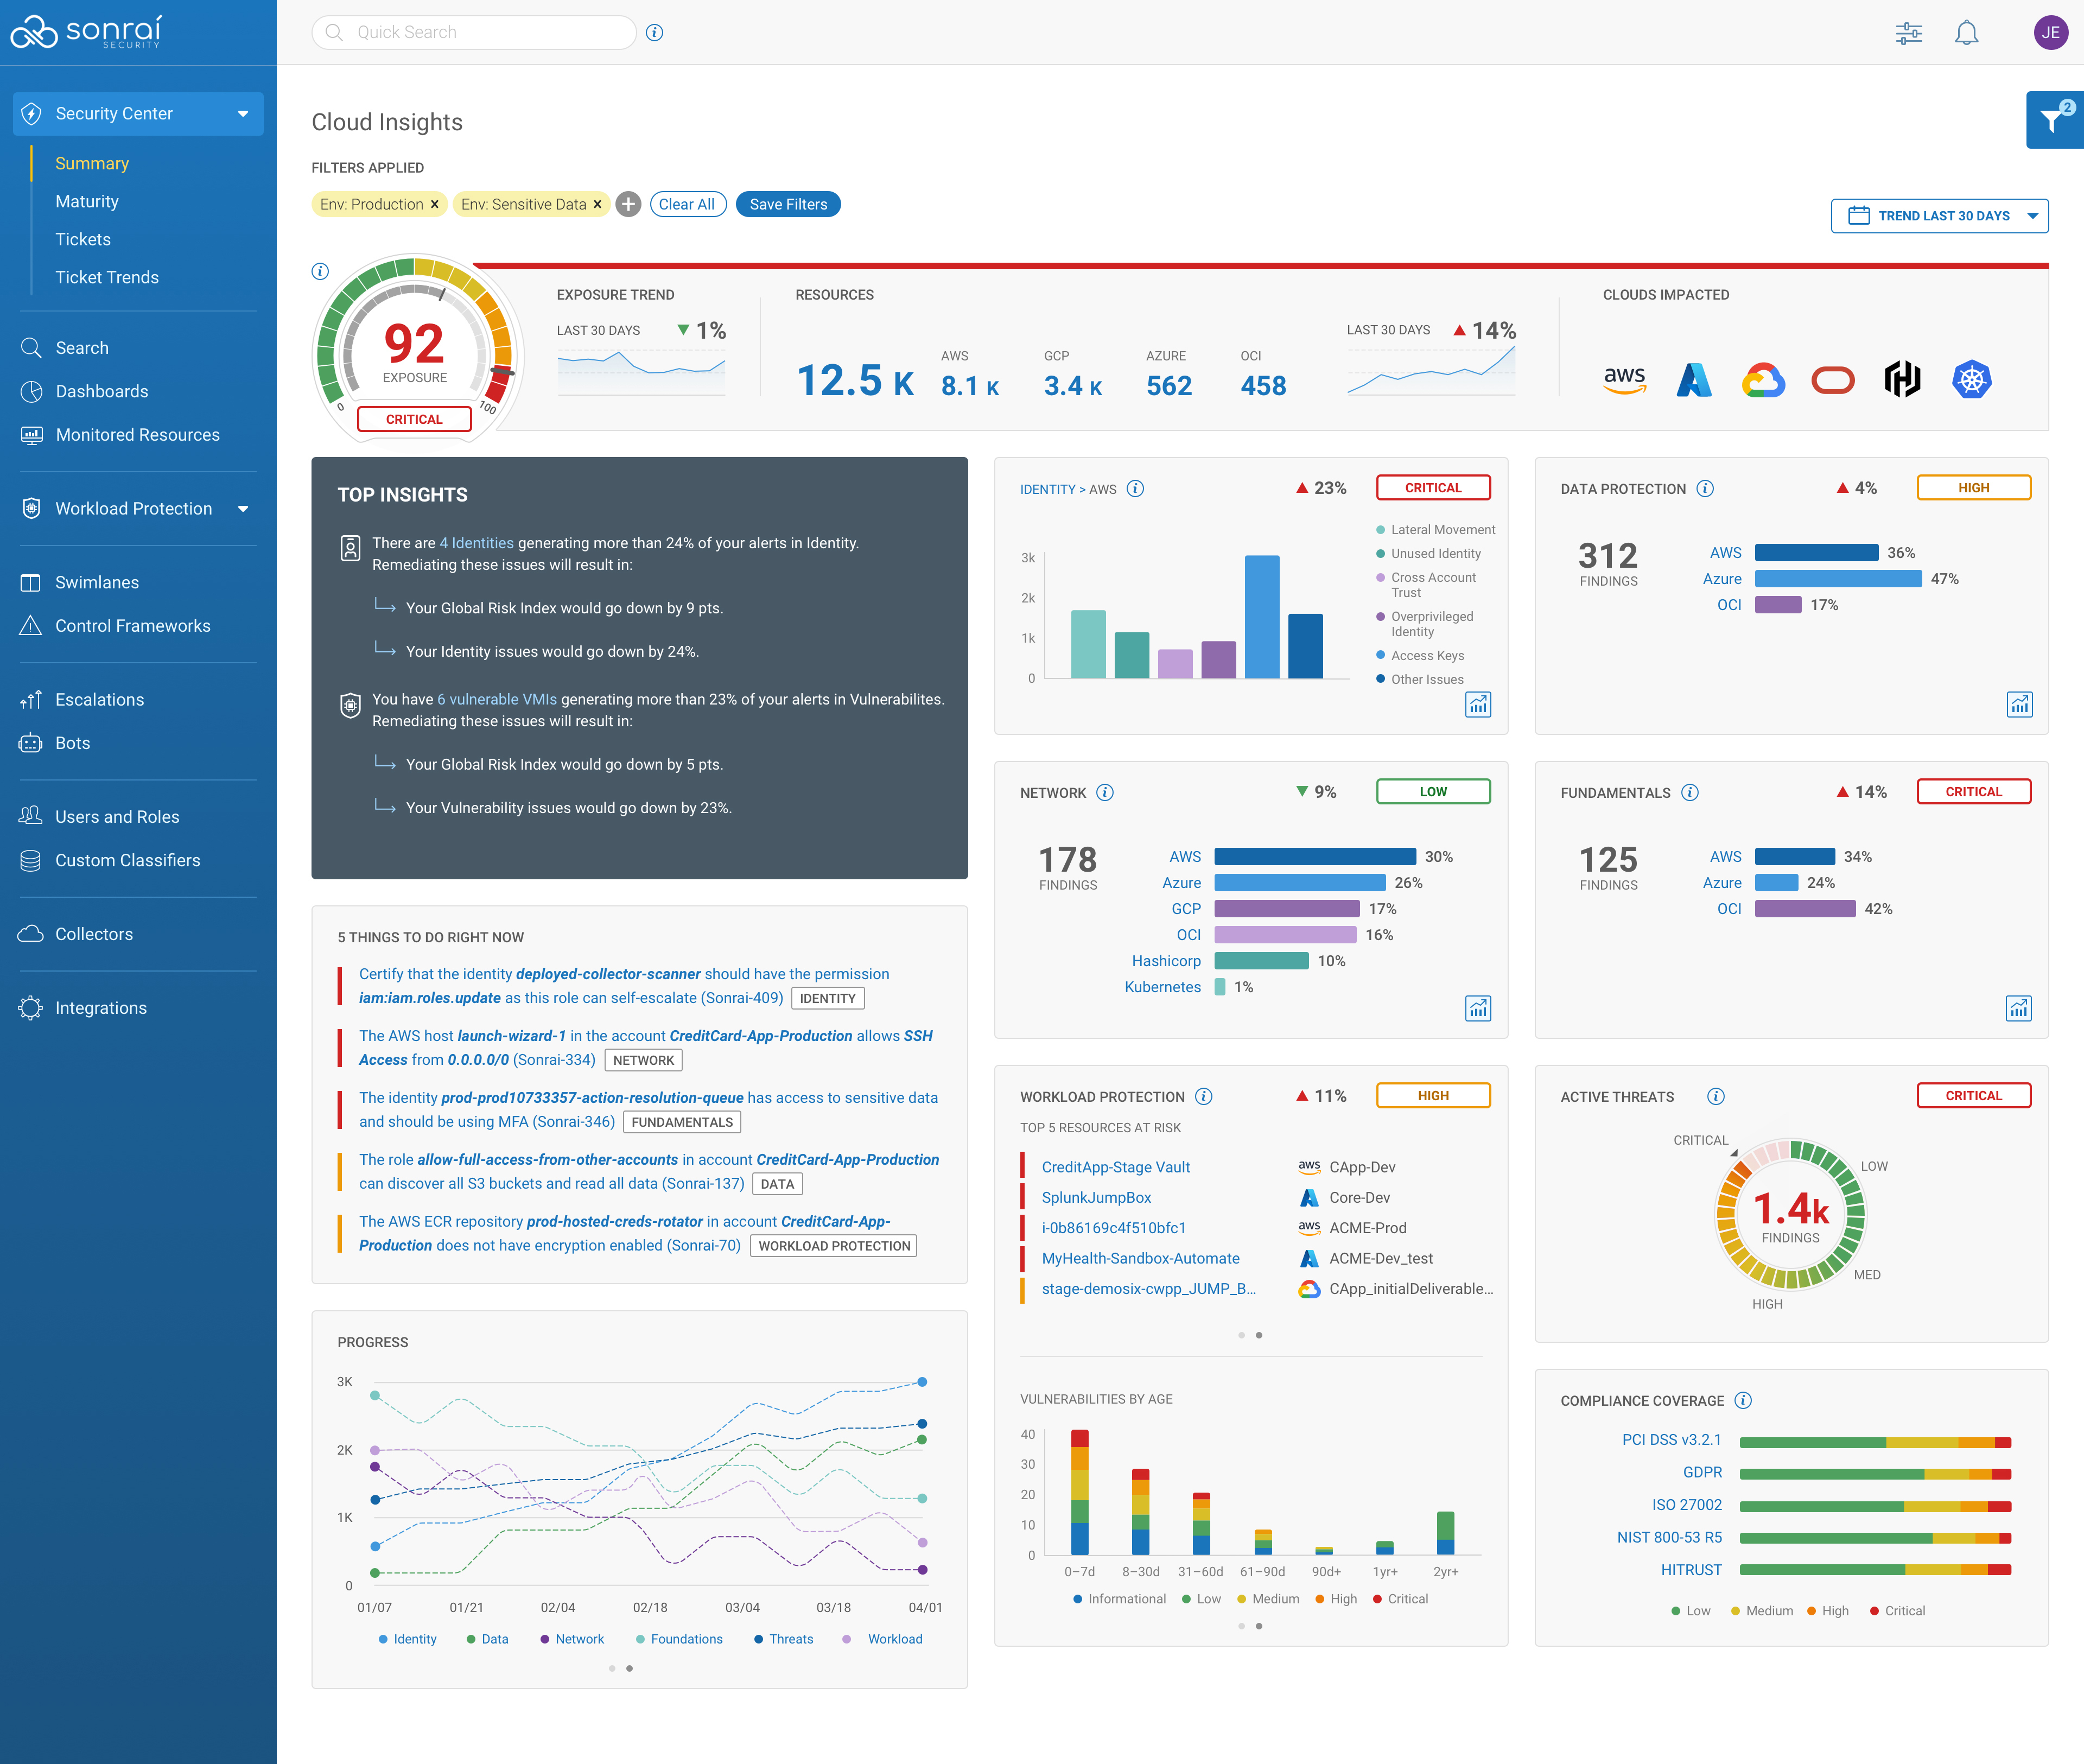Click the Hashicorp cloud icon
Image resolution: width=2084 pixels, height=1764 pixels.
pyautogui.click(x=1902, y=380)
